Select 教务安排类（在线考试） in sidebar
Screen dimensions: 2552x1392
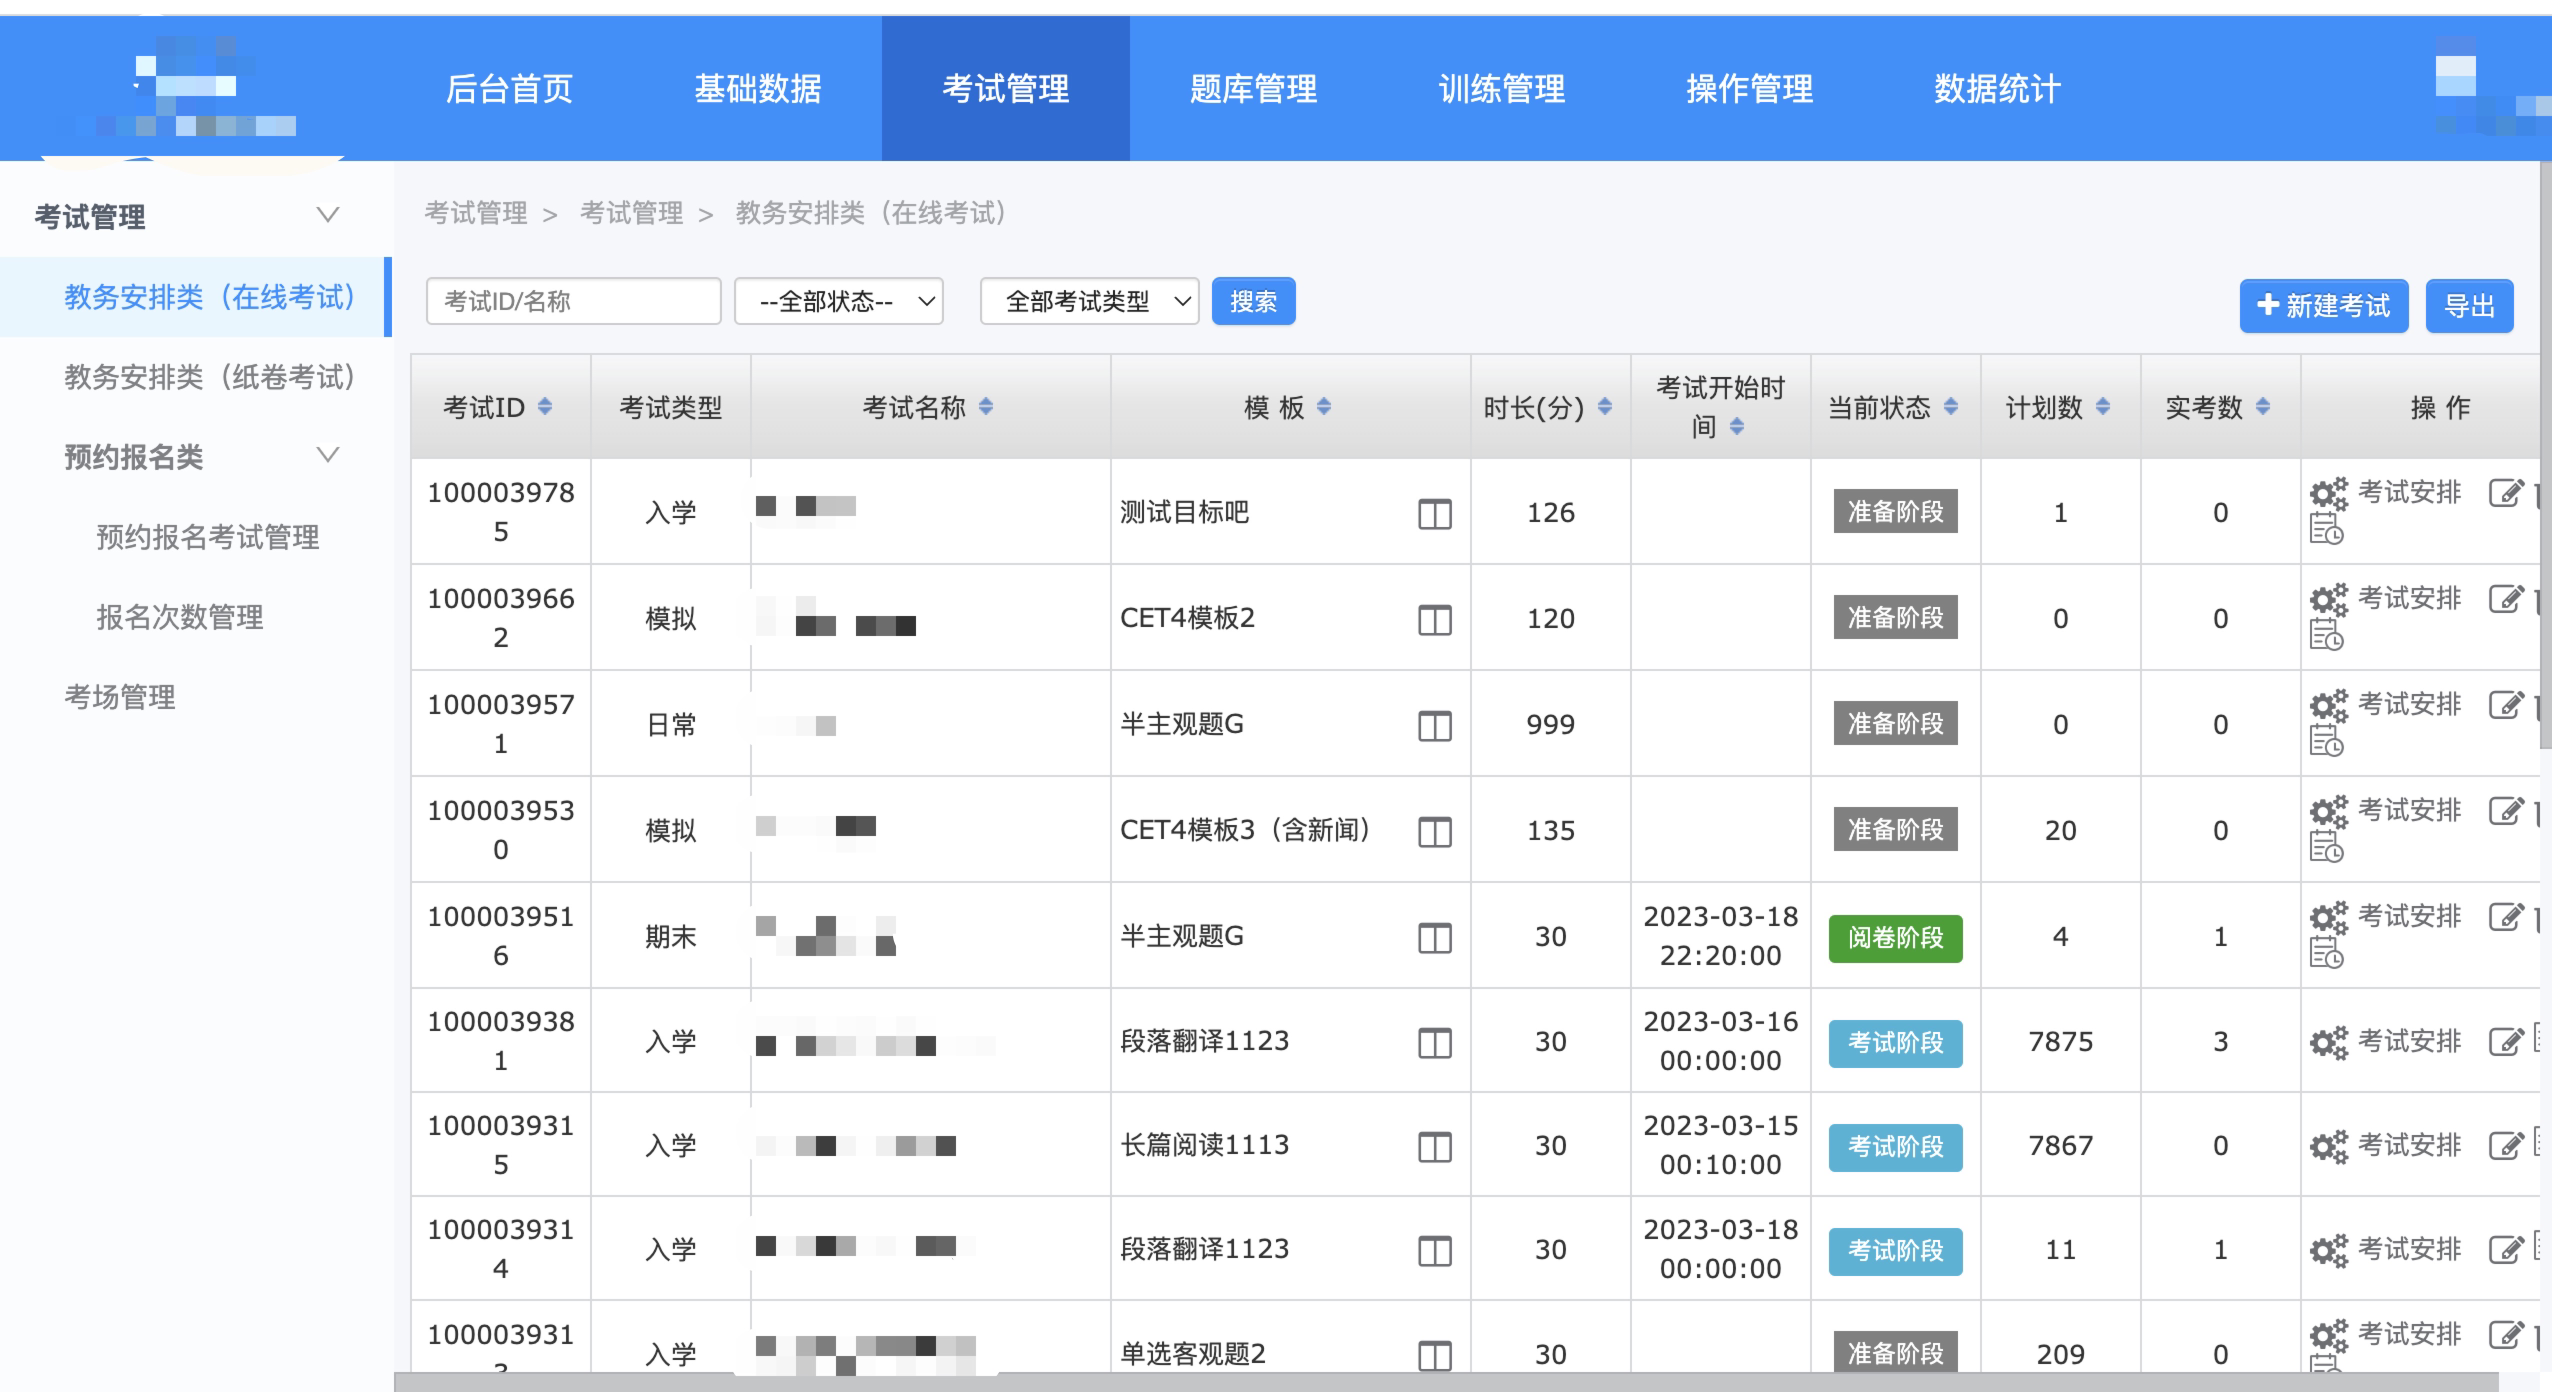pyautogui.click(x=196, y=297)
